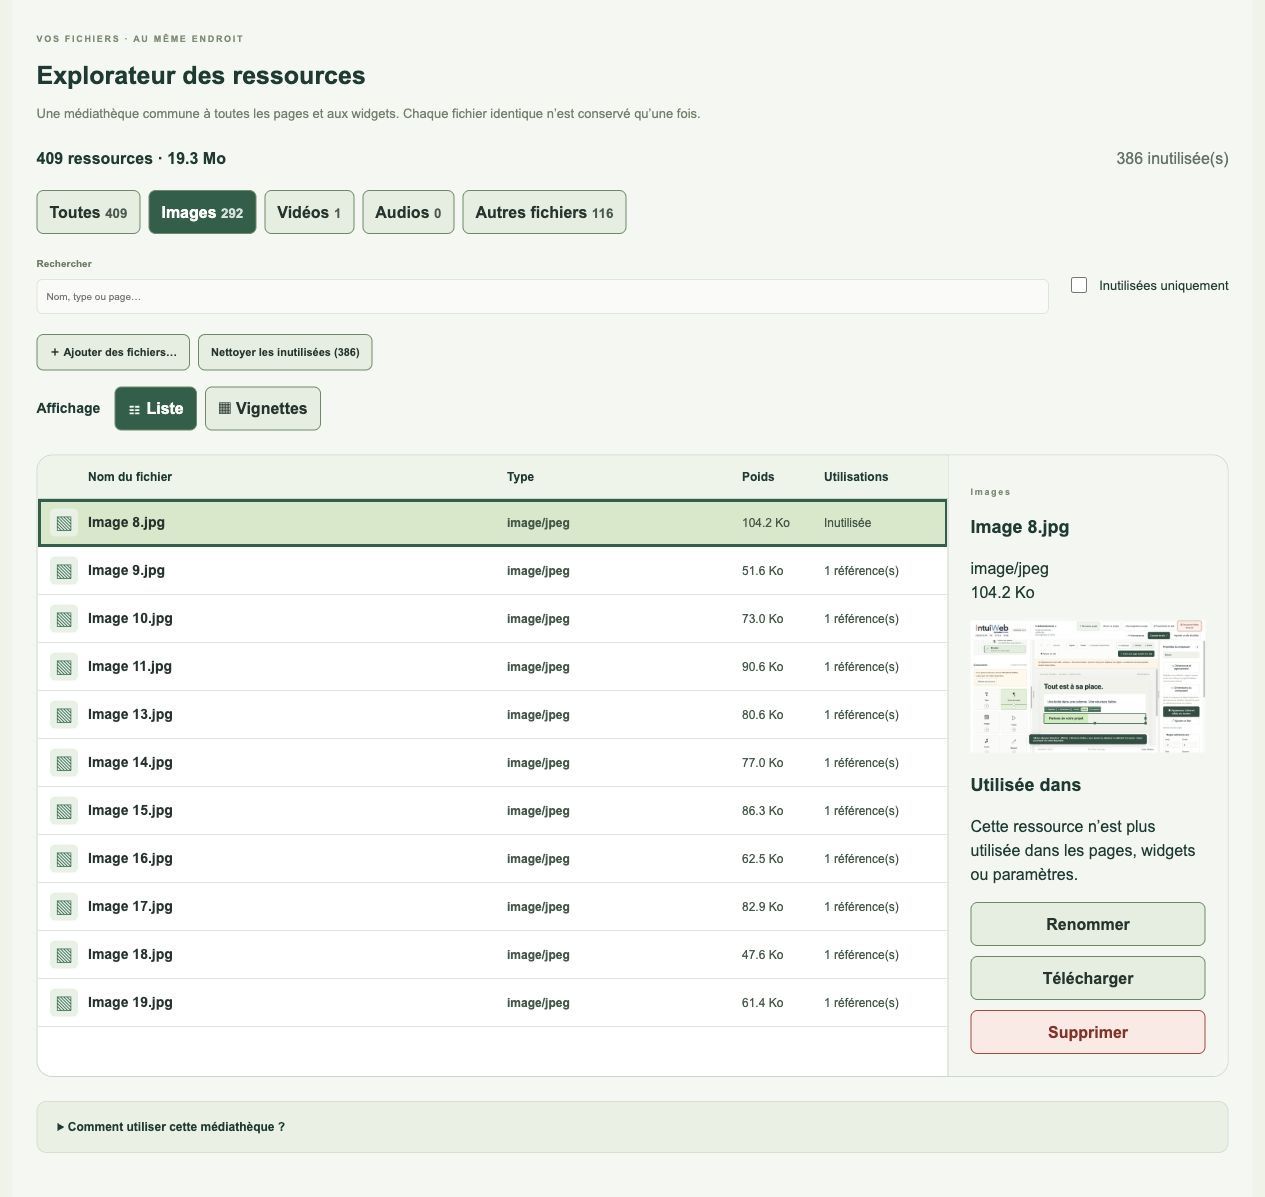
Task: Click Nettoyer les inutilisées (386) button
Action: coord(285,352)
